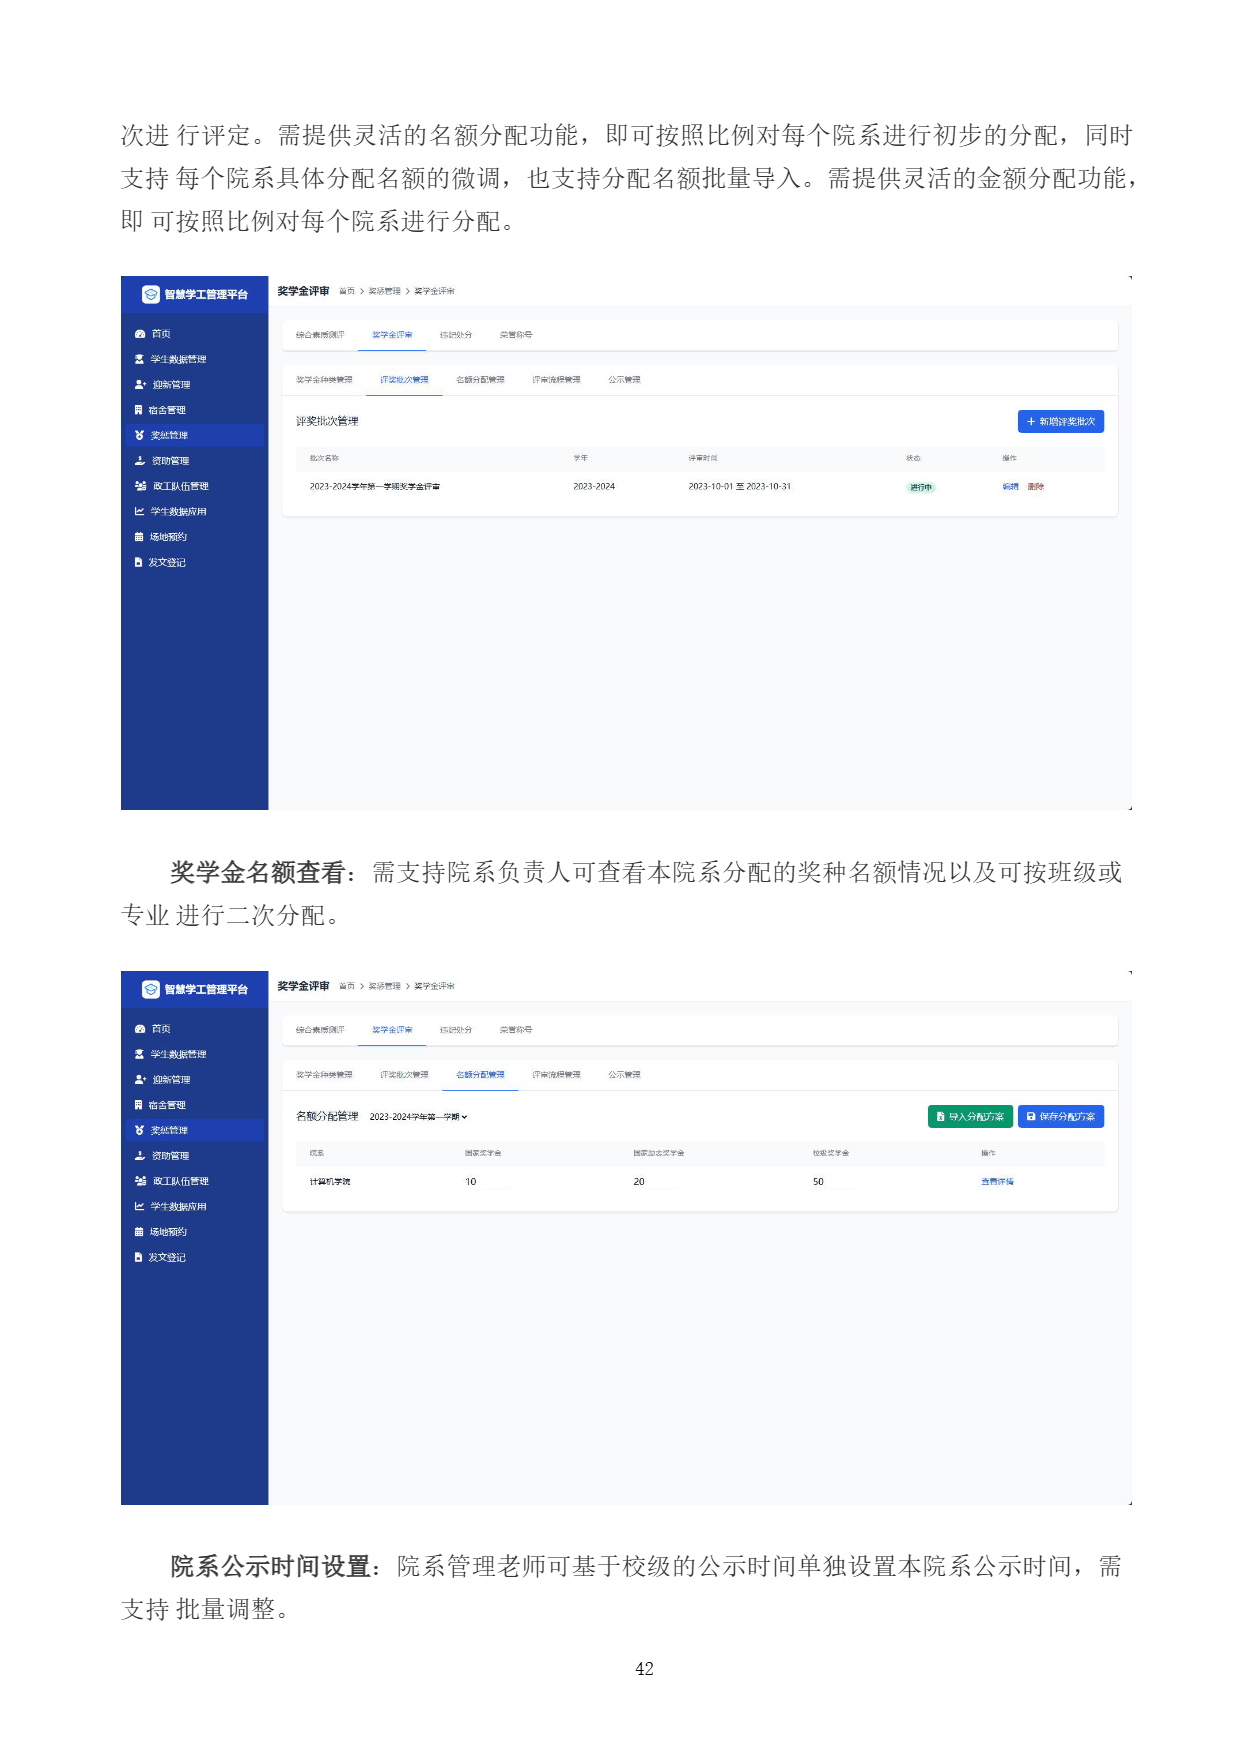Viewport: 1240px width, 1755px height.
Task: Open 资助管理 icon in 评奖批次管理 screenshot sidebar
Action: coord(140,461)
